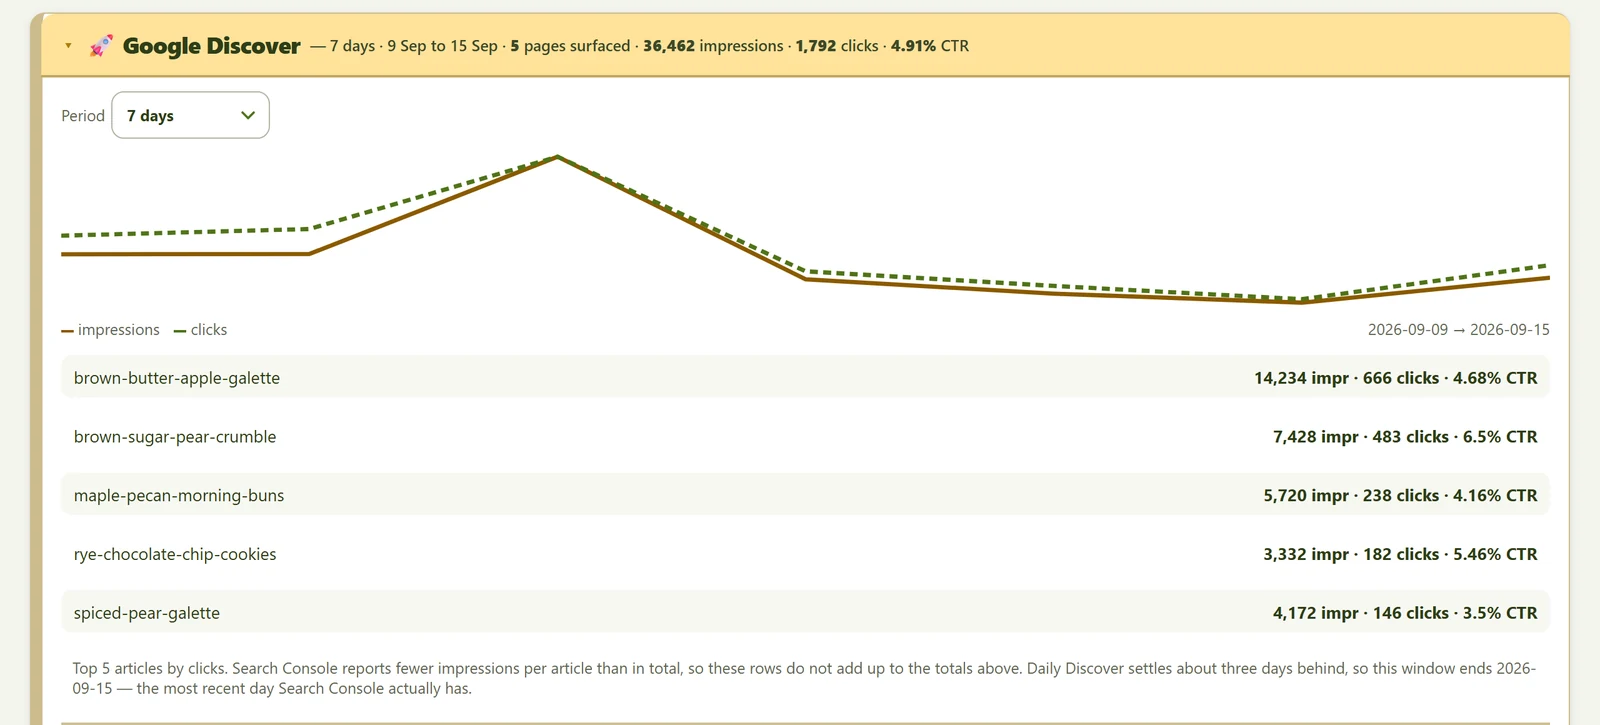Click the 3,332 impr · 182 clicks stats
The width and height of the screenshot is (1600, 725).
[x=1400, y=554]
